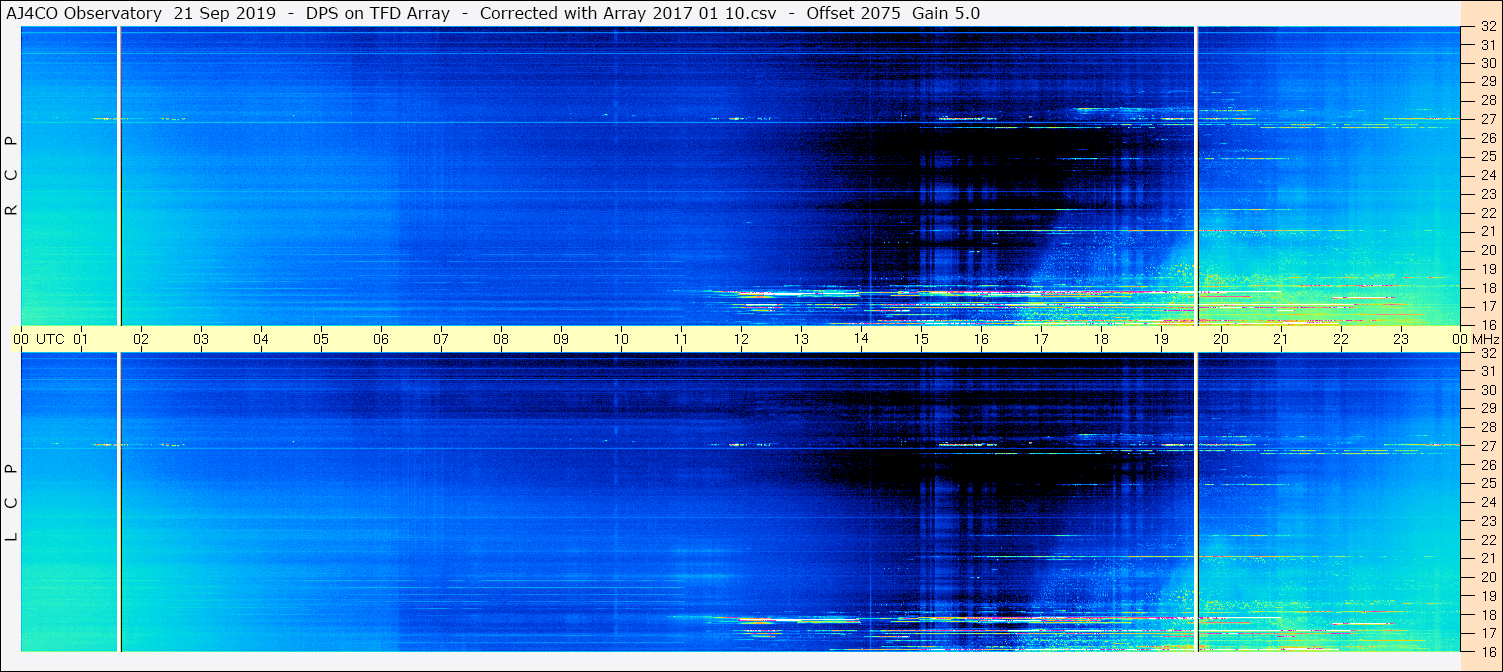Click the 32 MHz tick on RCP scale

pos(1488,27)
